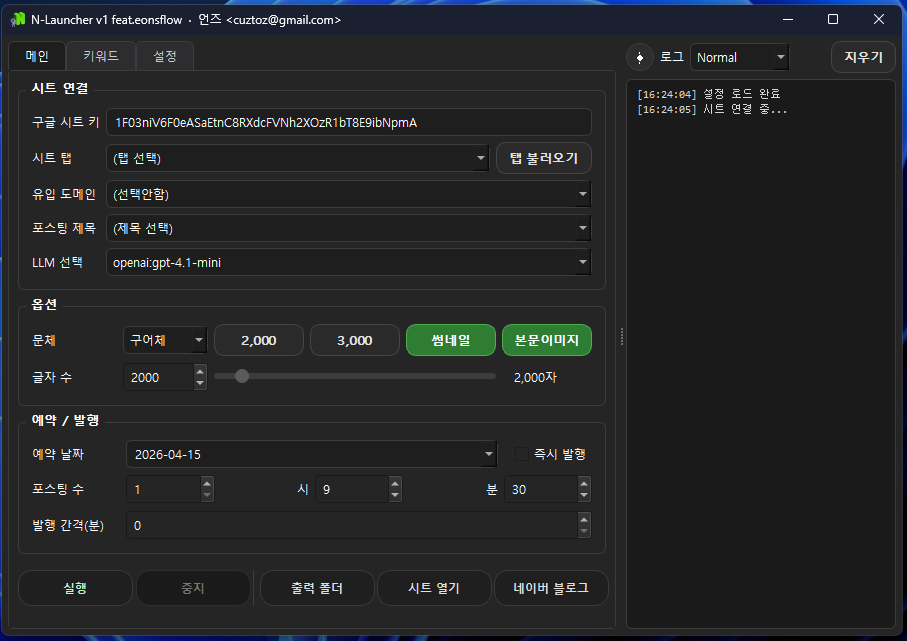Click the 출력 폴더 button
This screenshot has height=641, width=907.
(x=316, y=588)
